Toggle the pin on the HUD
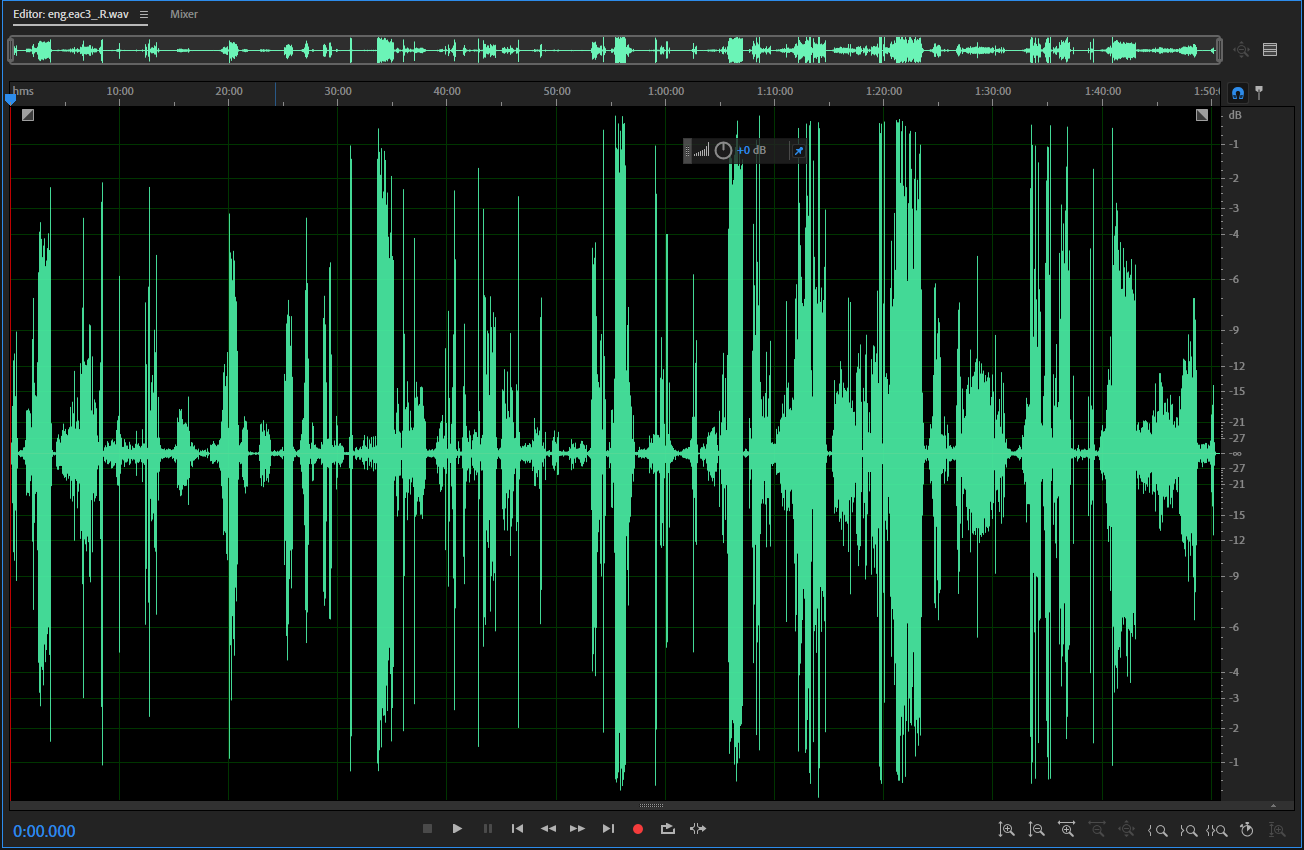This screenshot has height=850, width=1304. pos(798,151)
